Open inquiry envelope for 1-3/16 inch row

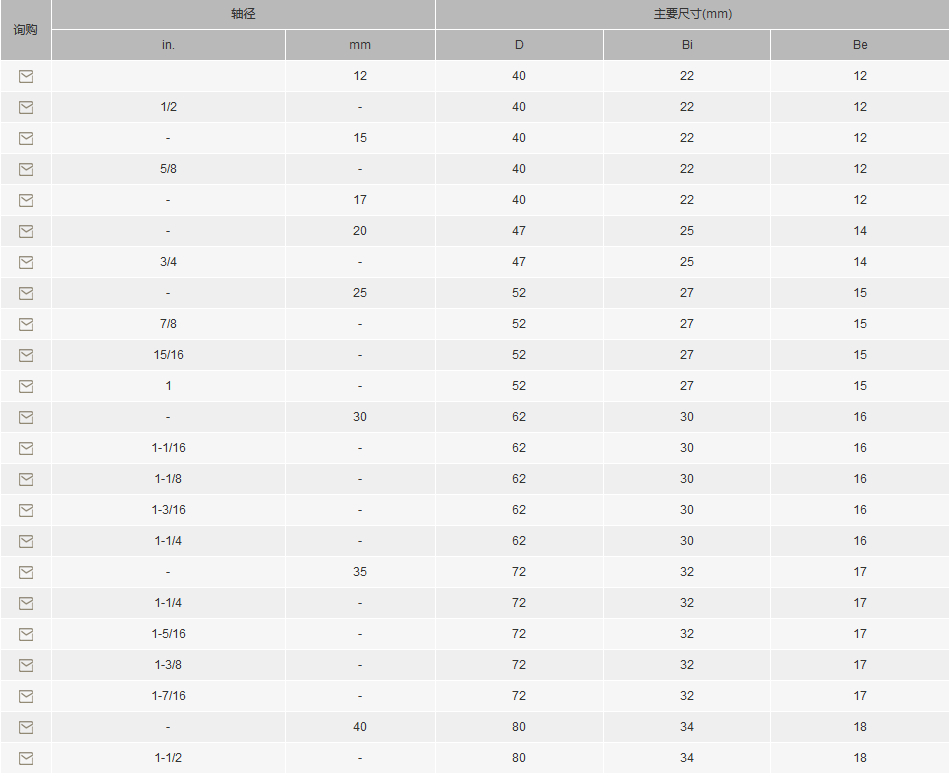(x=26, y=510)
